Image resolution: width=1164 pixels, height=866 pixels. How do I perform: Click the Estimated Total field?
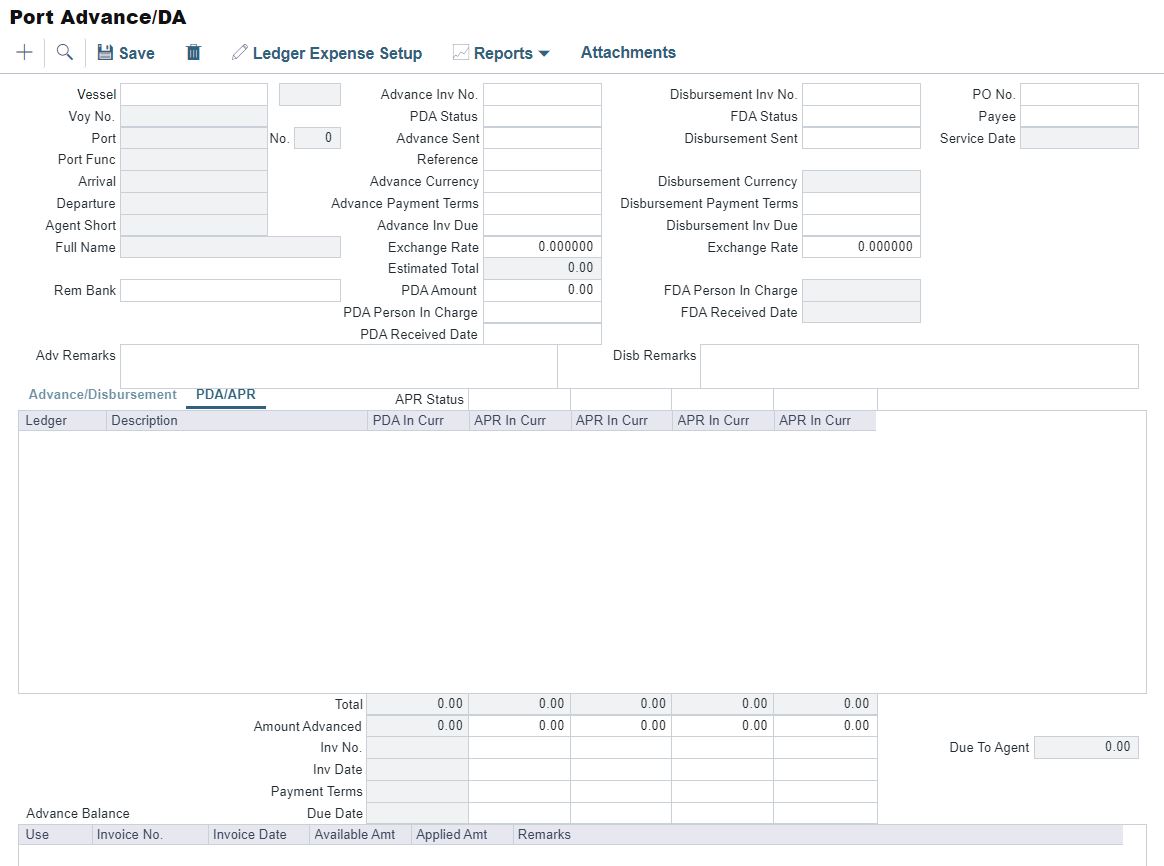pyautogui.click(x=542, y=268)
